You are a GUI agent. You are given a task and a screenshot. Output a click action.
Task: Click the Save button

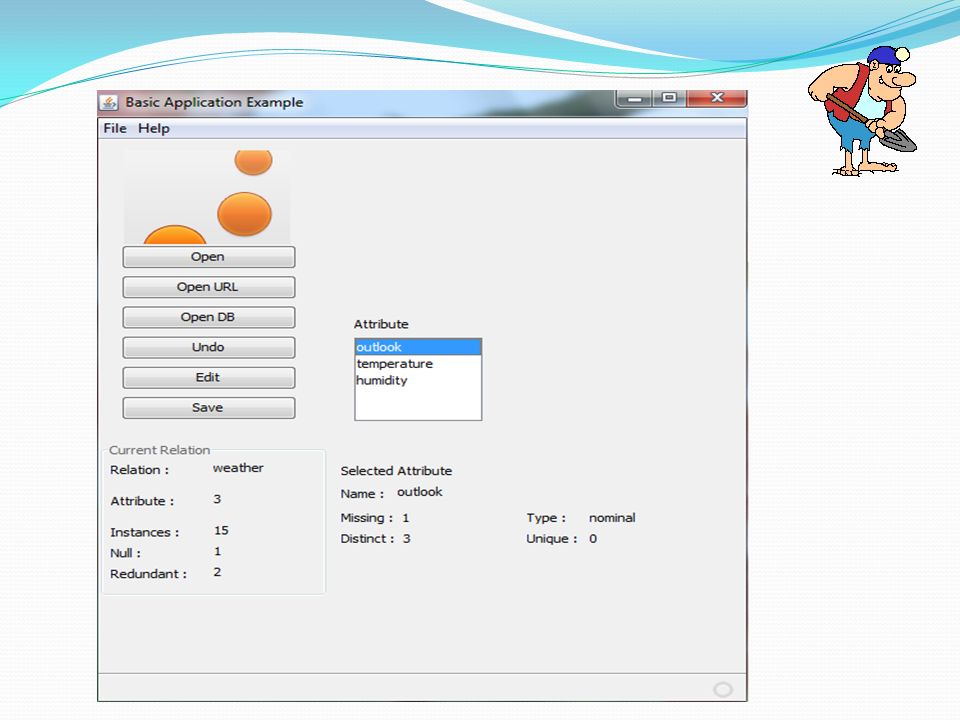click(x=209, y=408)
